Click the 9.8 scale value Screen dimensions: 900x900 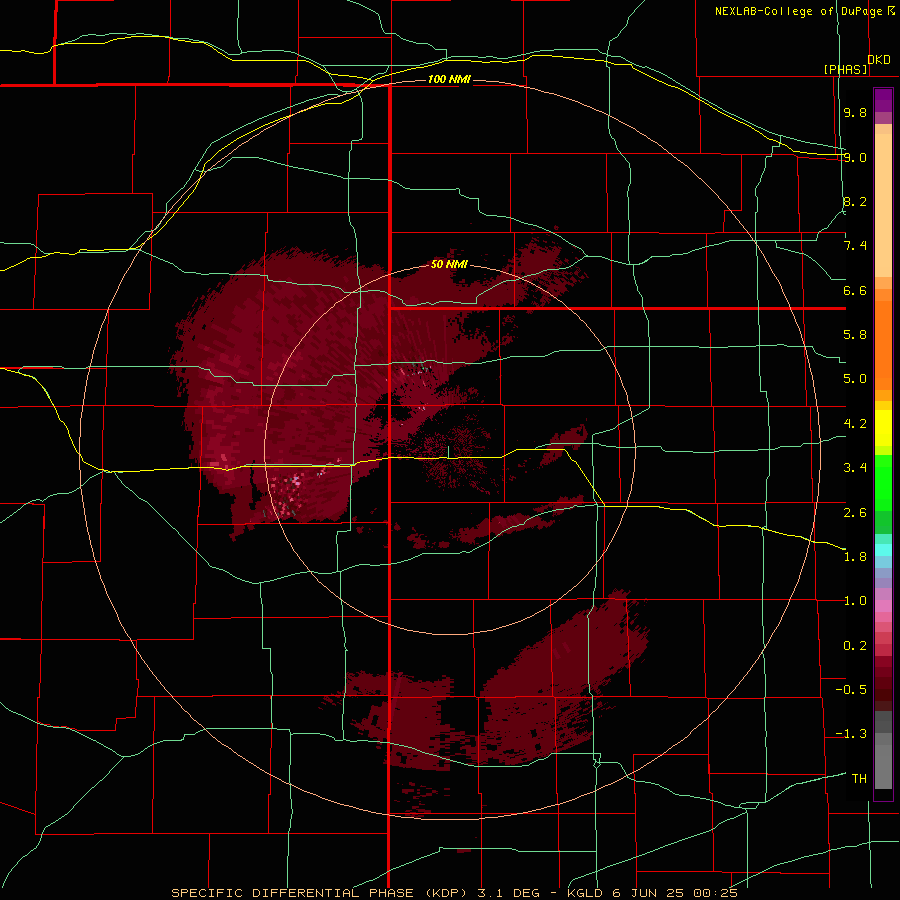(855, 112)
